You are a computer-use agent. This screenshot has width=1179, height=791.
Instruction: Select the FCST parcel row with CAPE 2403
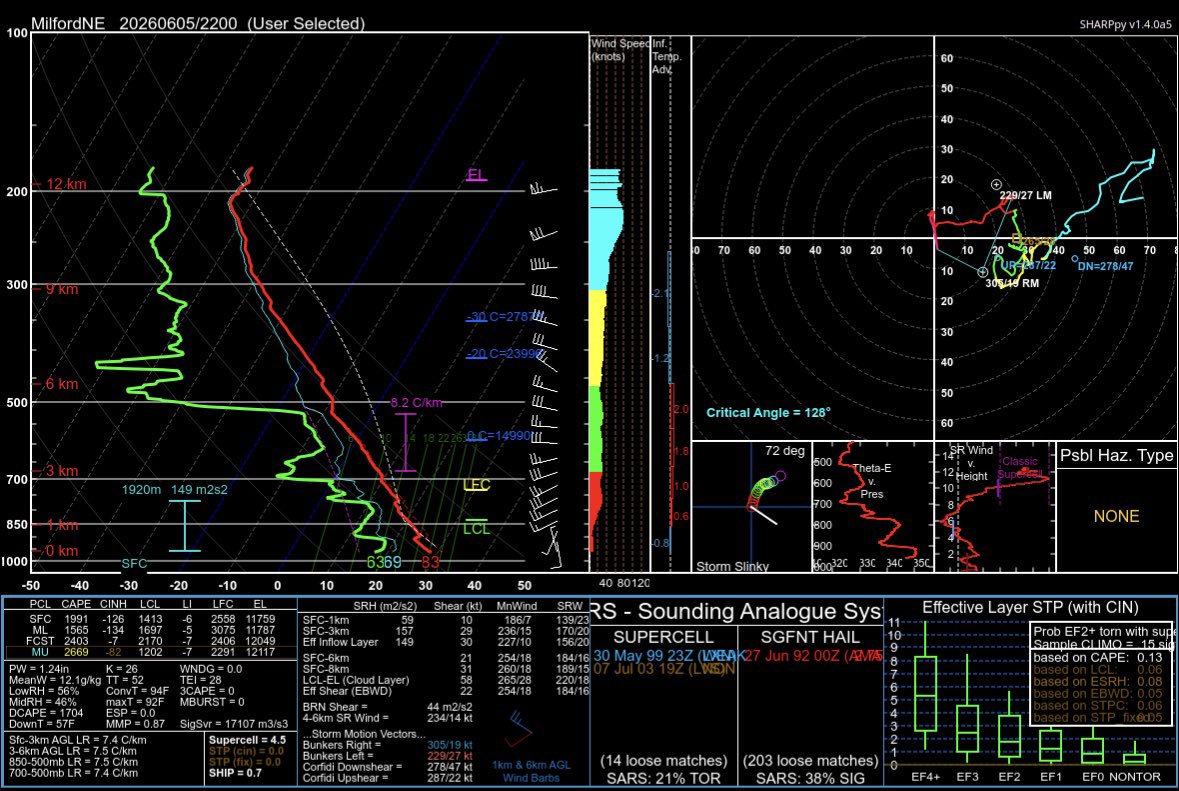(150, 641)
